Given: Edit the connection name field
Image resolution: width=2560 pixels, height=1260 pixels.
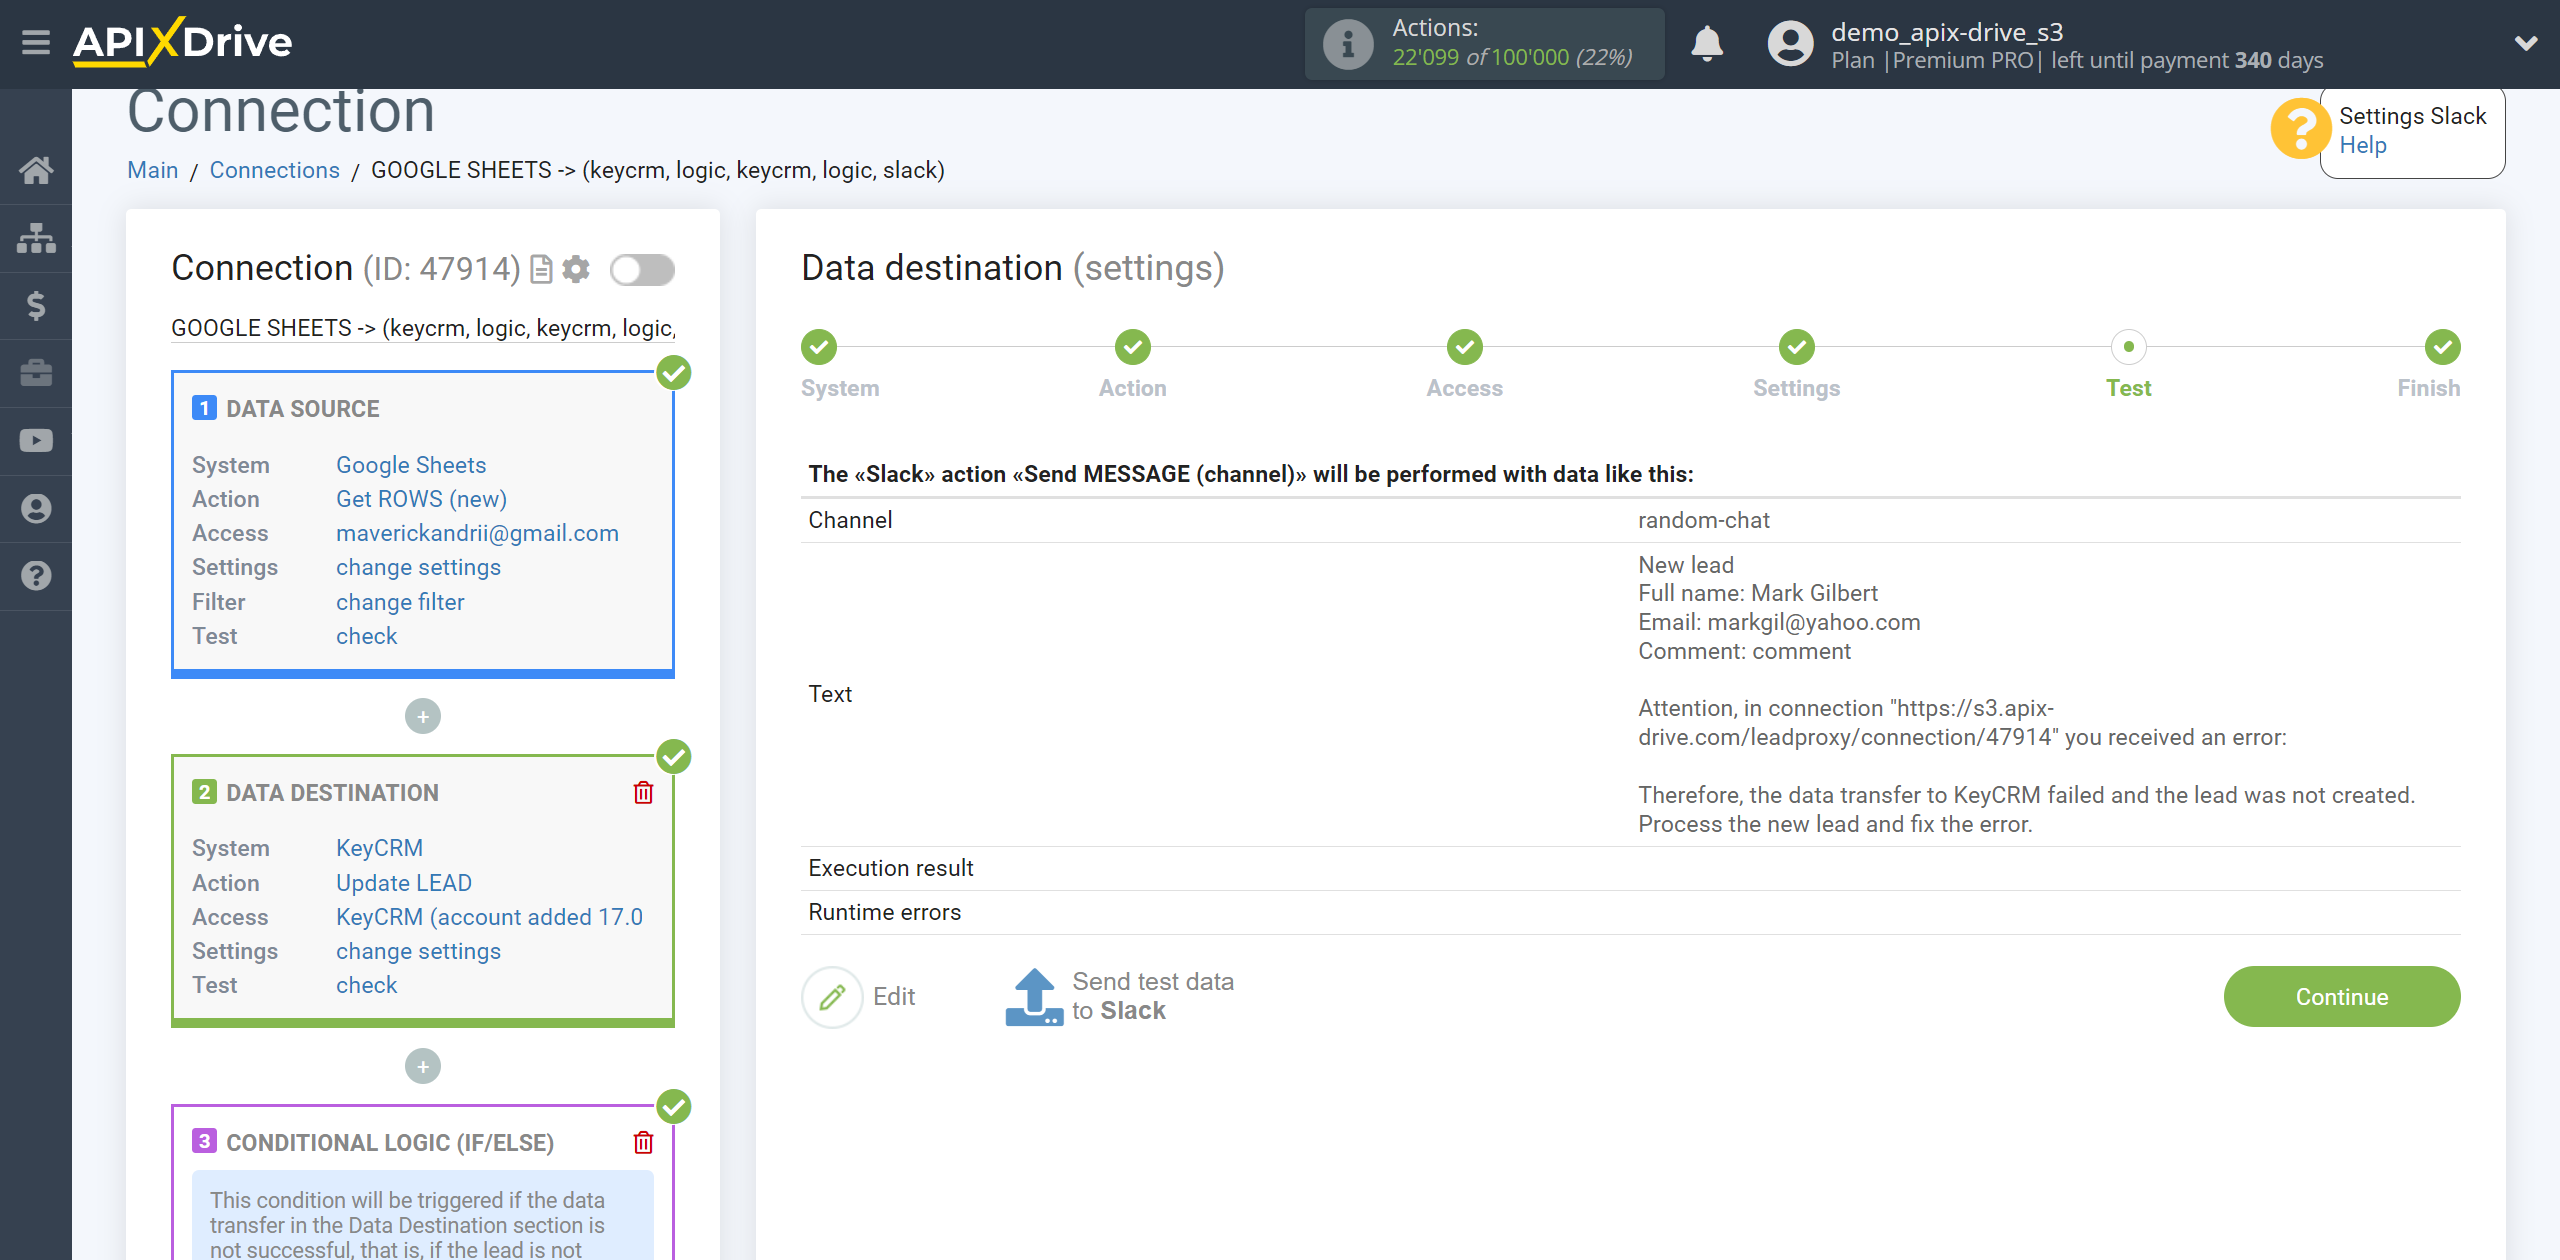Looking at the screenshot, I should tap(423, 328).
